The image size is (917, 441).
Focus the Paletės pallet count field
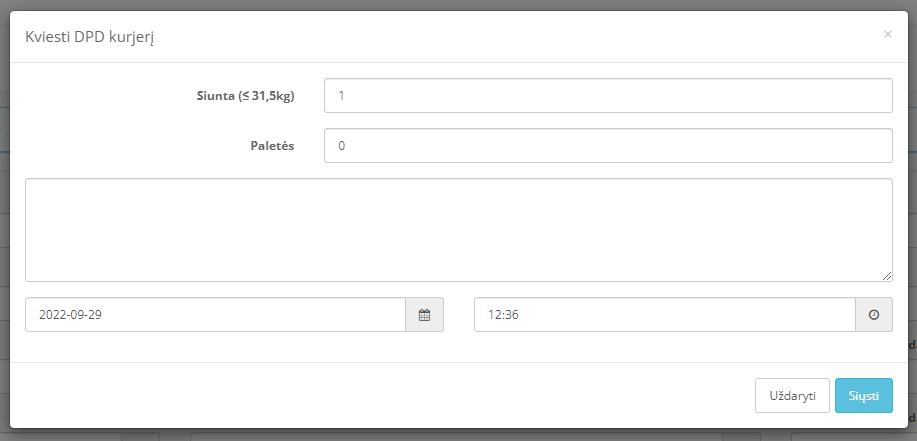click(x=608, y=146)
